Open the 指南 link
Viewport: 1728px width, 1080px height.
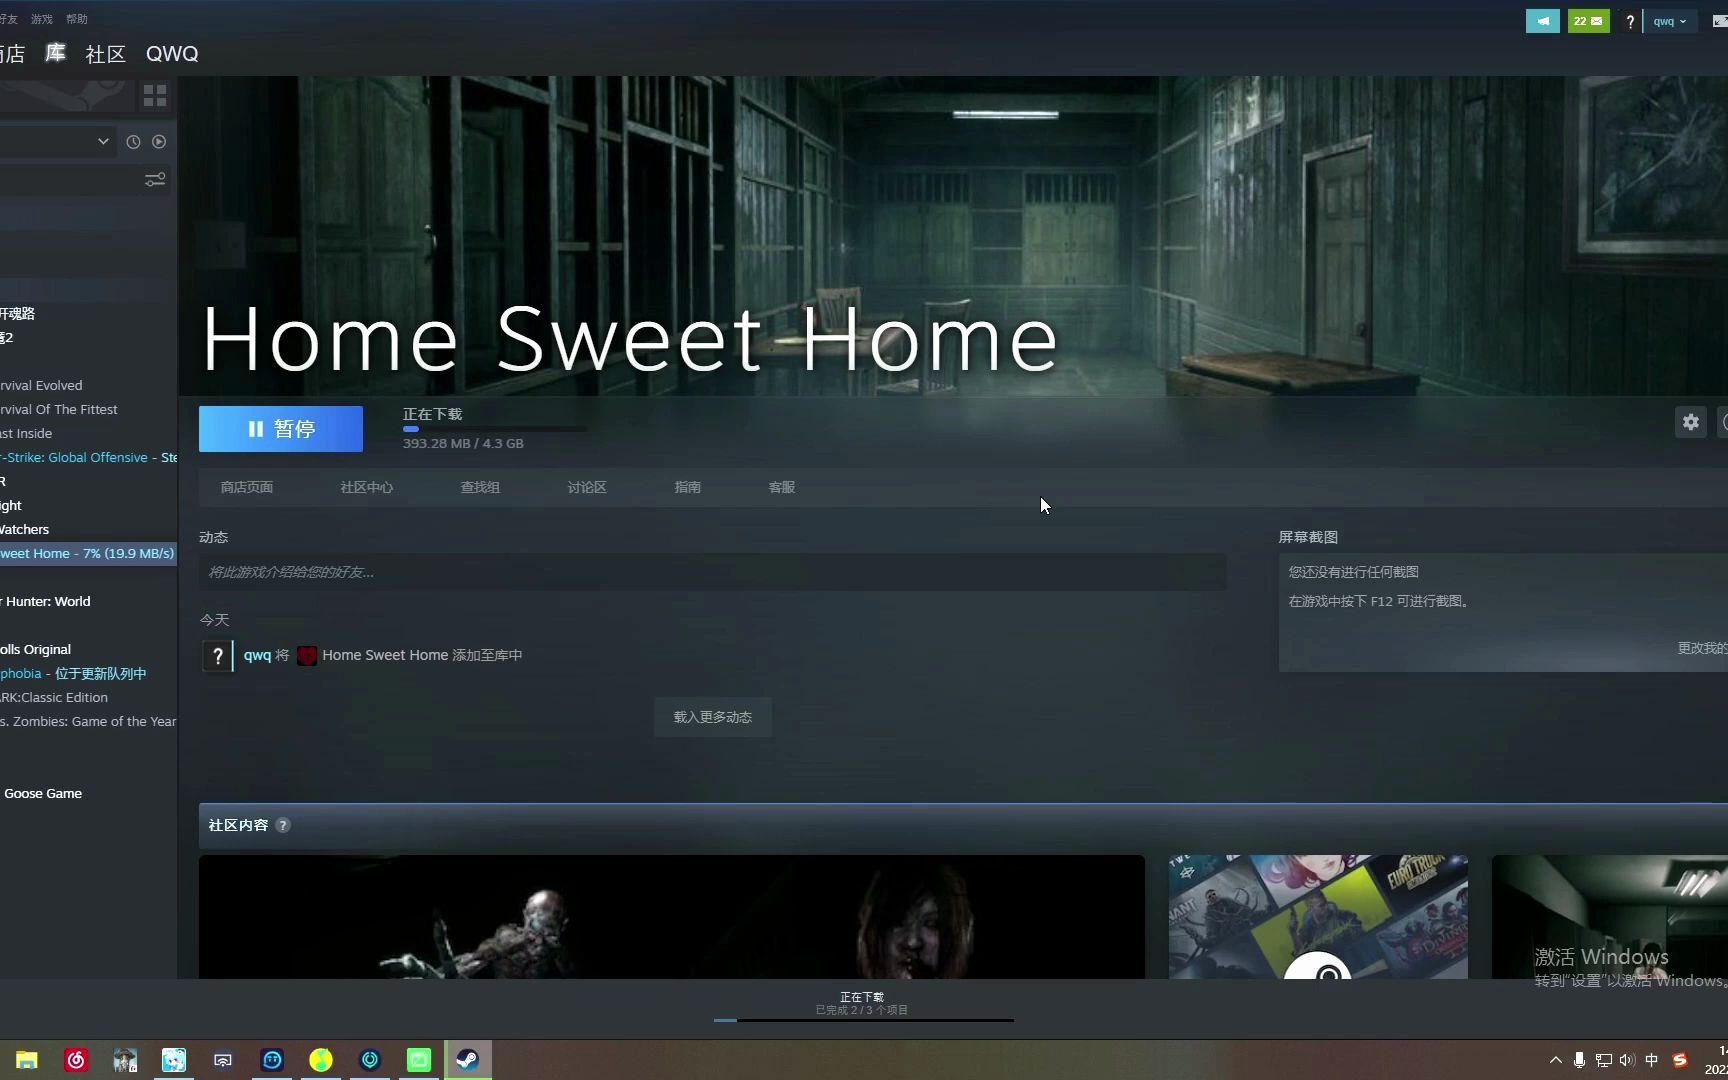688,487
